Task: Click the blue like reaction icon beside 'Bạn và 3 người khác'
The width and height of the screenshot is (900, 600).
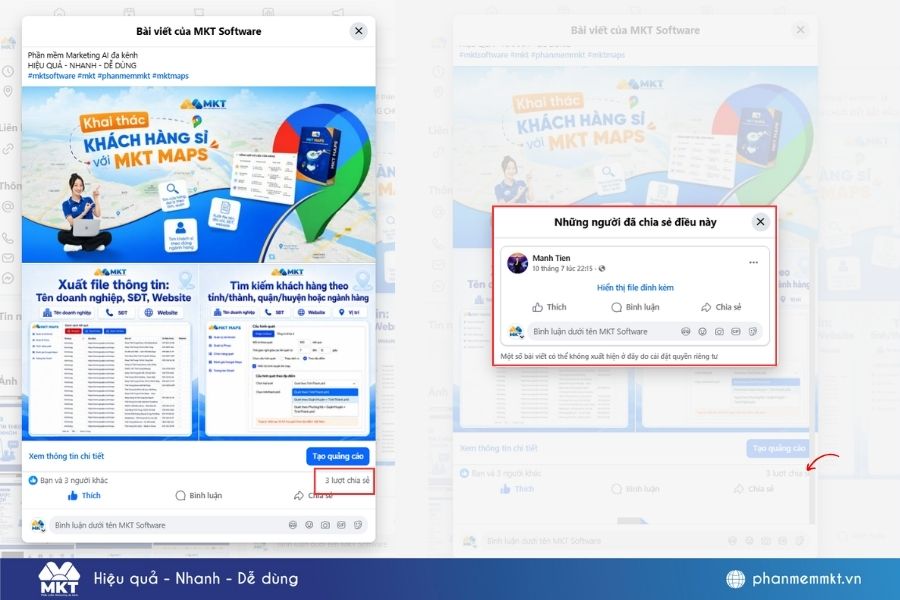Action: pyautogui.click(x=33, y=480)
